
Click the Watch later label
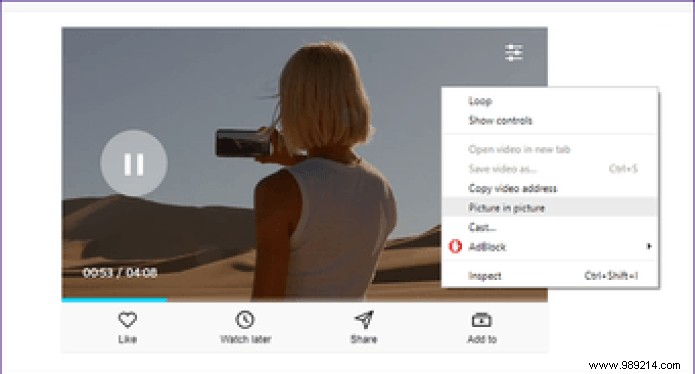coord(245,339)
